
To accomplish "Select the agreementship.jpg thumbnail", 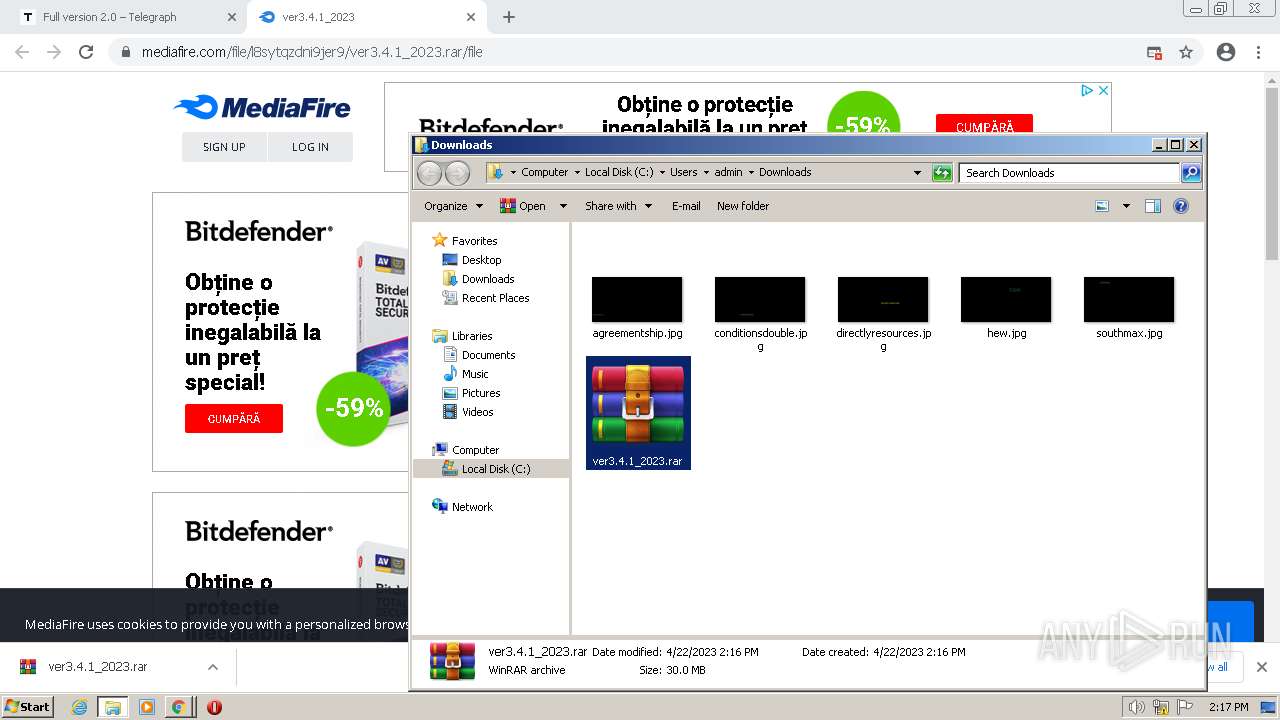I will click(637, 299).
